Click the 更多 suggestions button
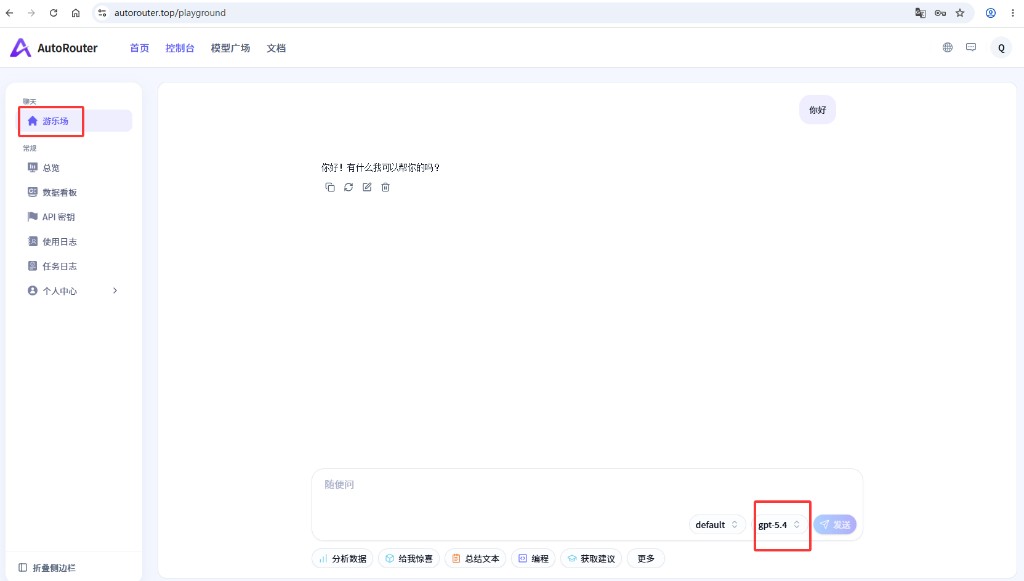Image resolution: width=1024 pixels, height=581 pixels. coord(646,559)
